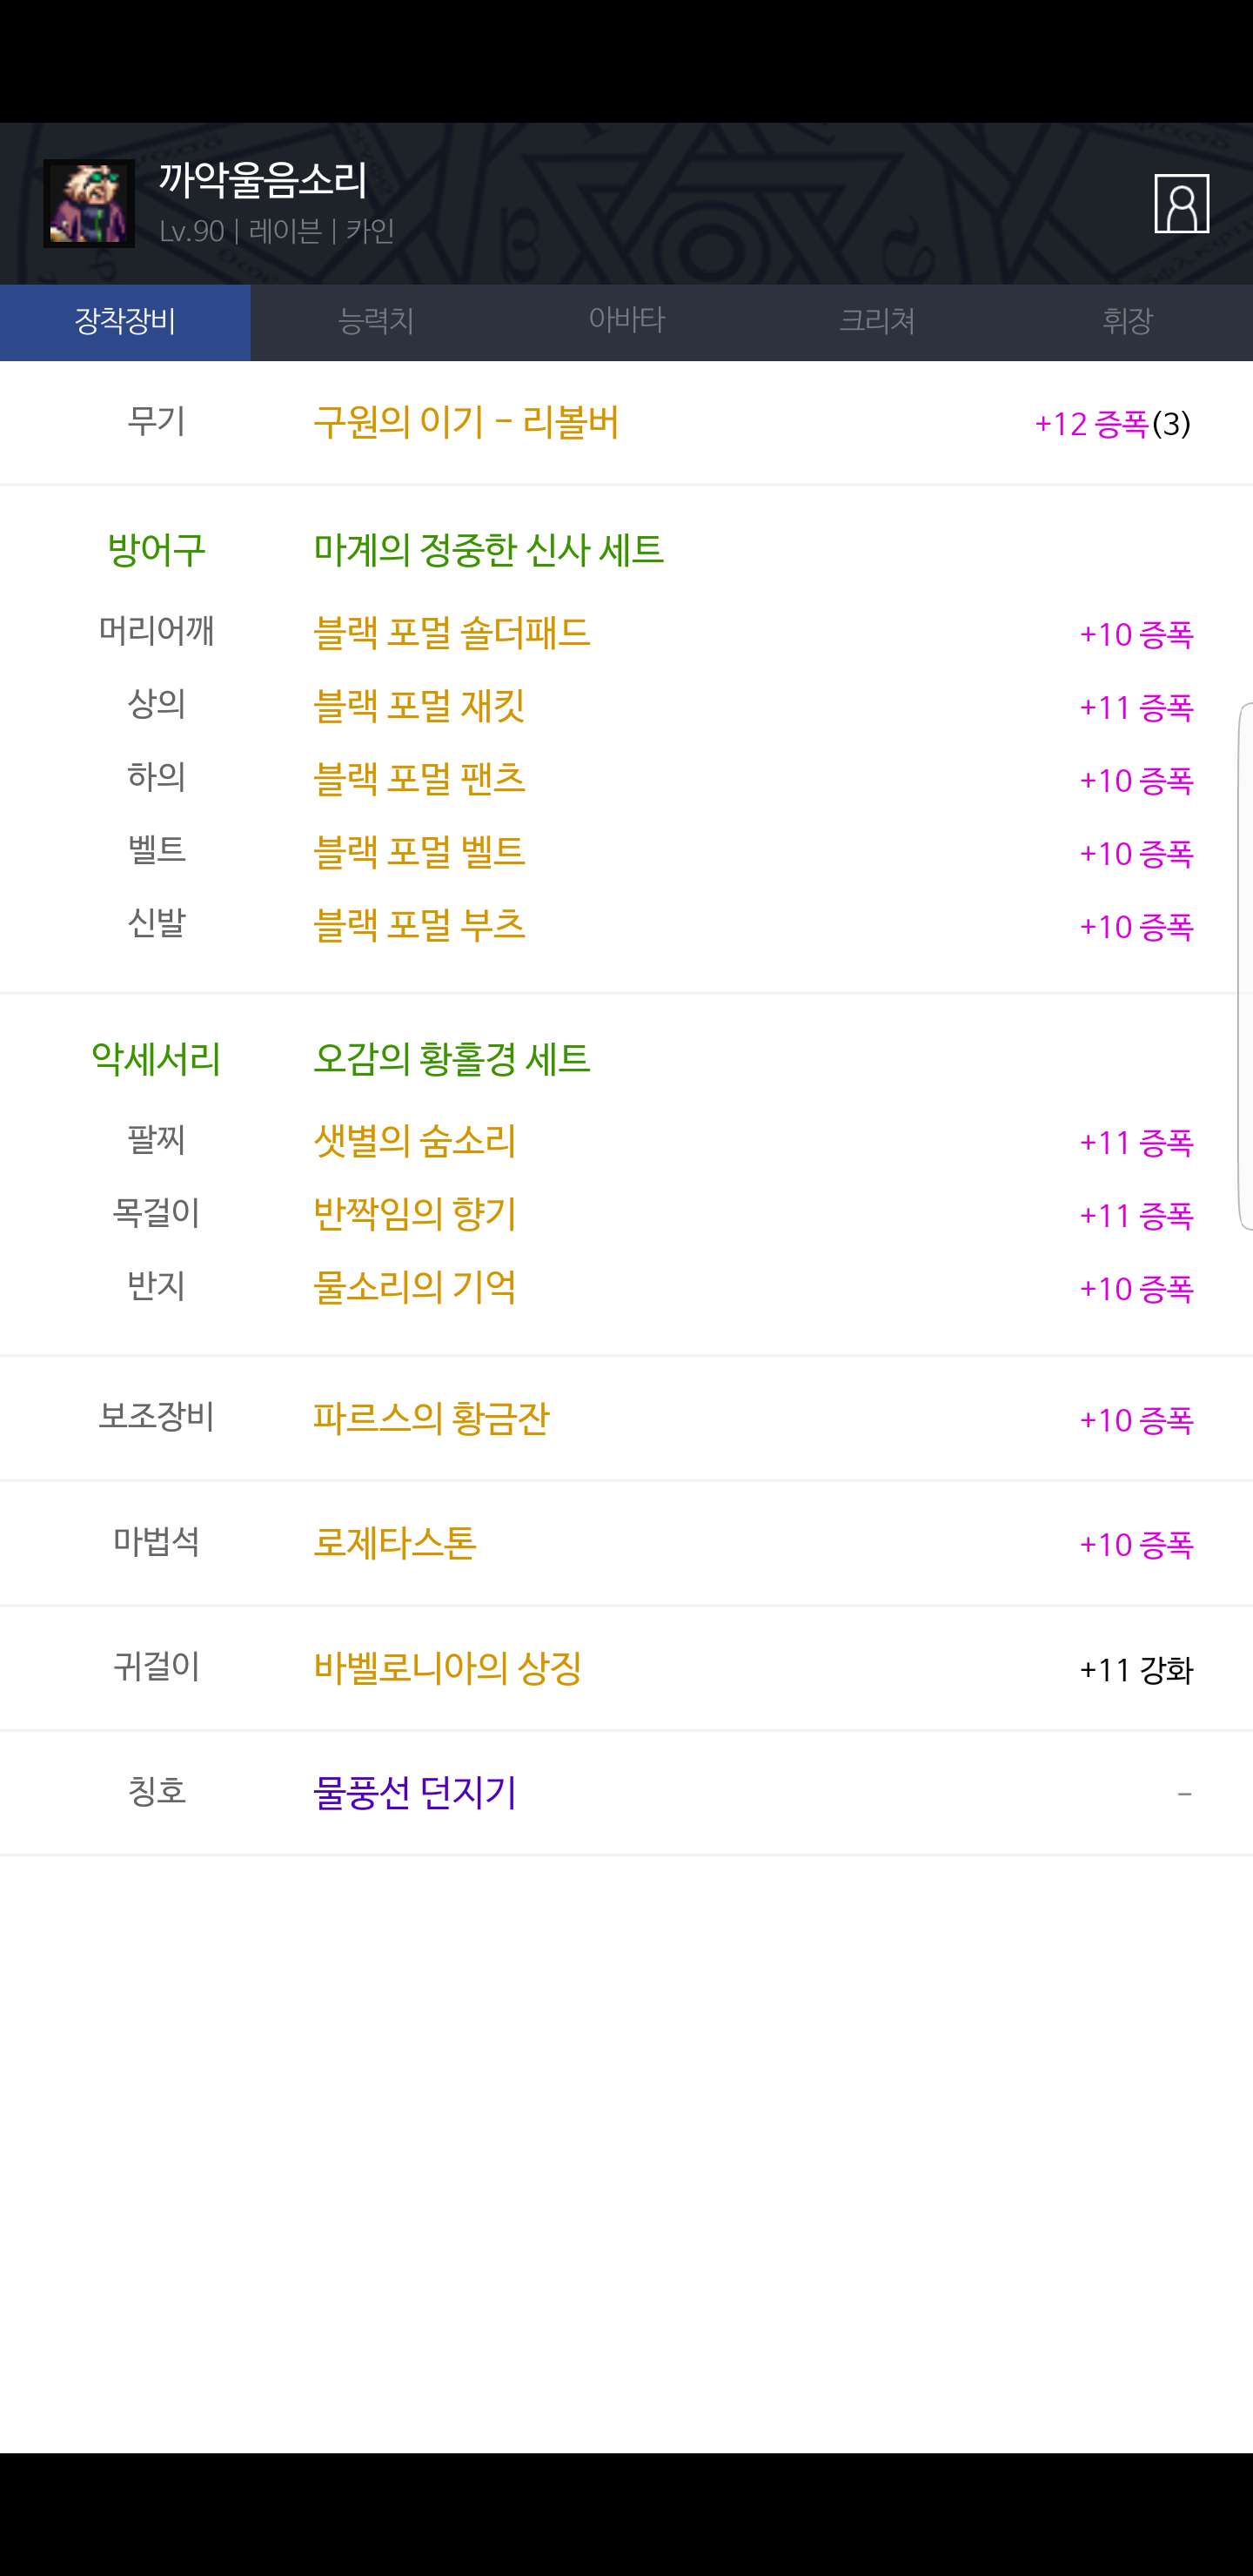Tap the 반짝임의 향기 necklace
This screenshot has width=1253, height=2576.
pos(415,1214)
